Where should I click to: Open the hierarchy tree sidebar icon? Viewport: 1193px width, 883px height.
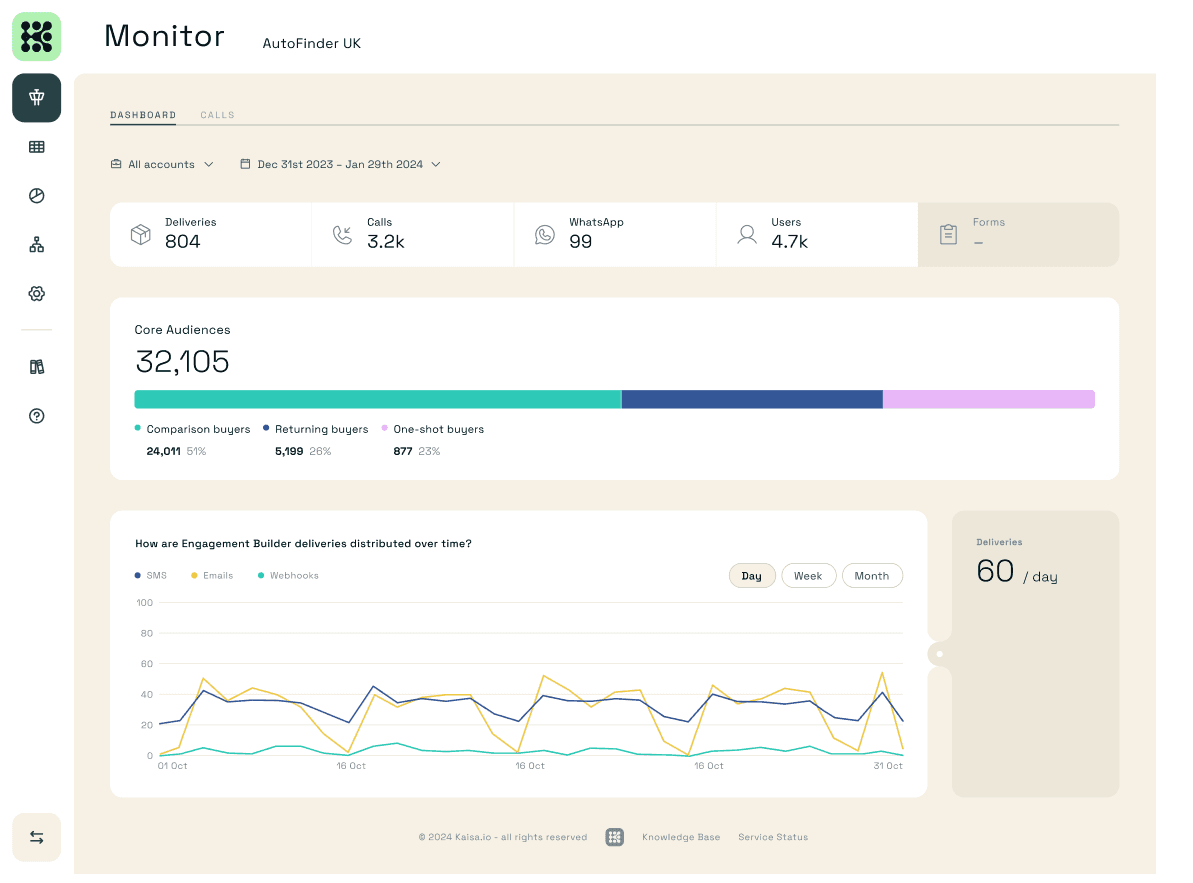37,245
